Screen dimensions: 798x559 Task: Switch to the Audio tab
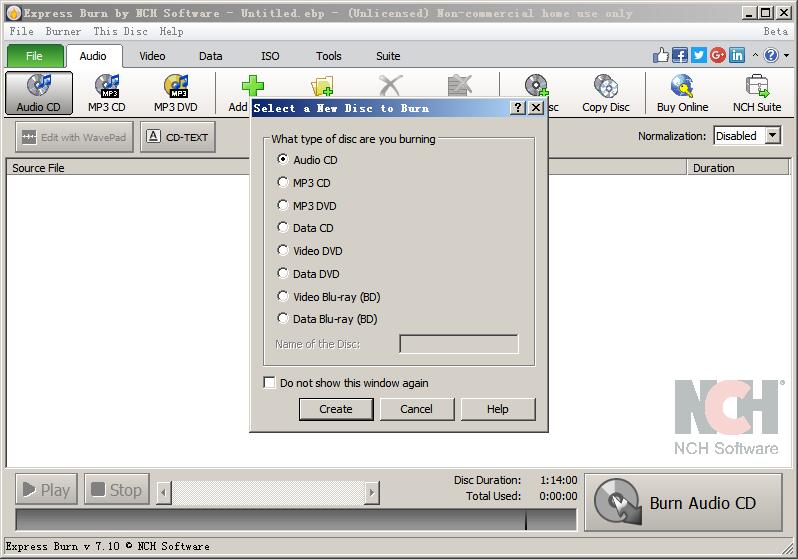pyautogui.click(x=94, y=55)
